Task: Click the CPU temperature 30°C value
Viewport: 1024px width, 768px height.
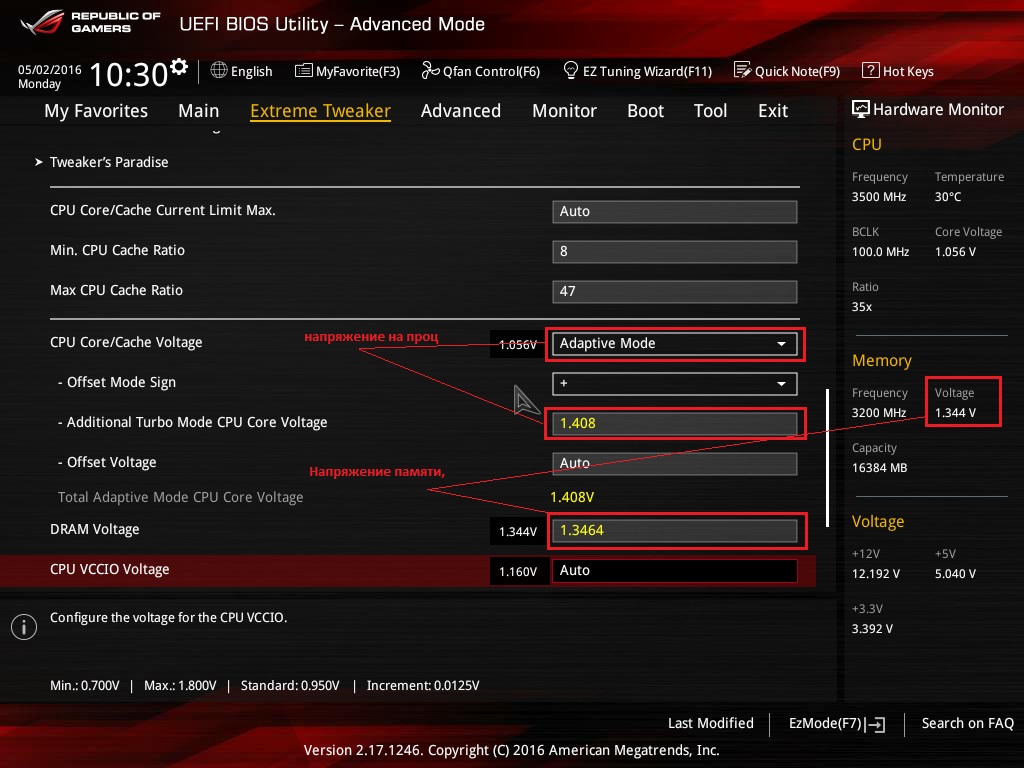Action: tap(948, 197)
